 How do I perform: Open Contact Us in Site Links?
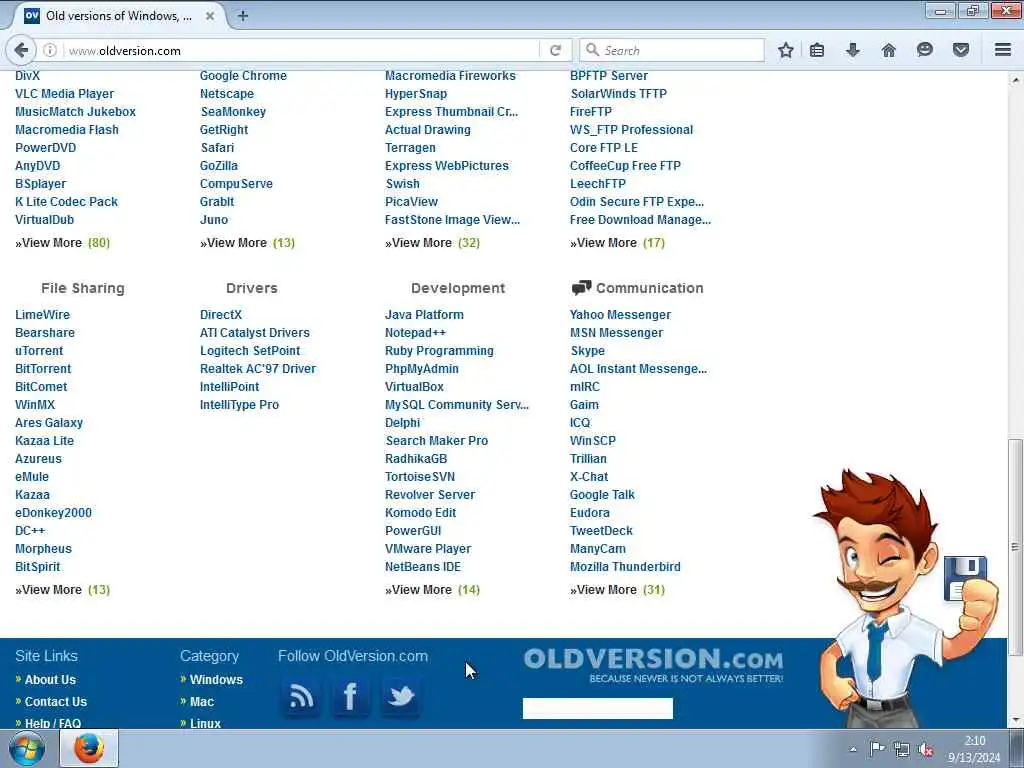pyautogui.click(x=56, y=701)
